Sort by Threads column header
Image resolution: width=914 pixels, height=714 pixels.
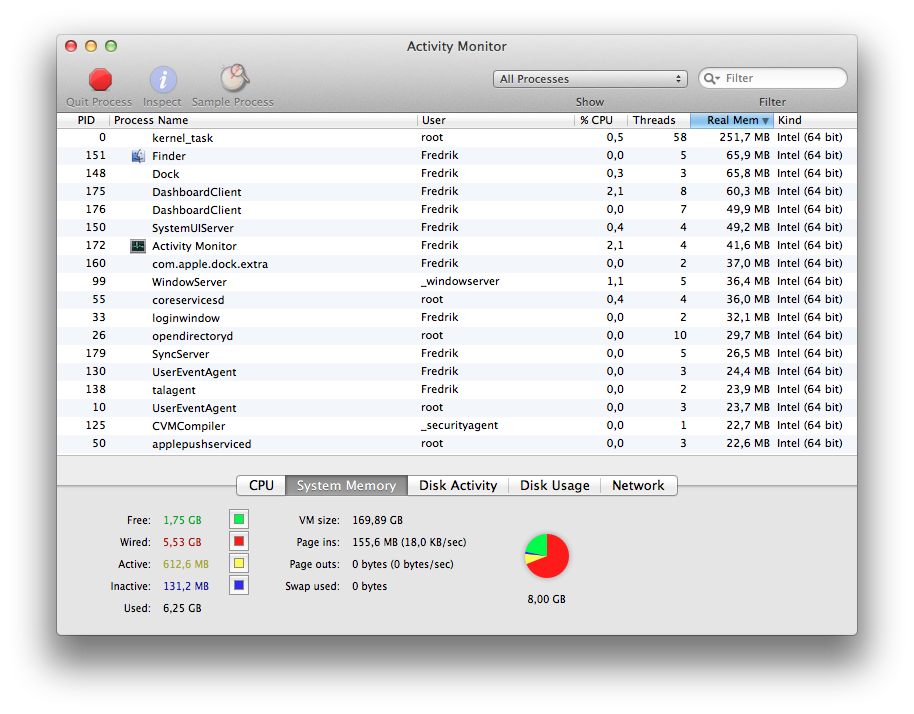tap(659, 120)
